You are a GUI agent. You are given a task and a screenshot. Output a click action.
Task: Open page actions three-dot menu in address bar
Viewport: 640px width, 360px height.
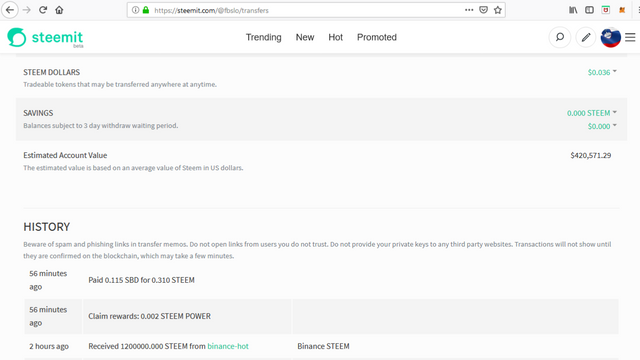coord(469,10)
